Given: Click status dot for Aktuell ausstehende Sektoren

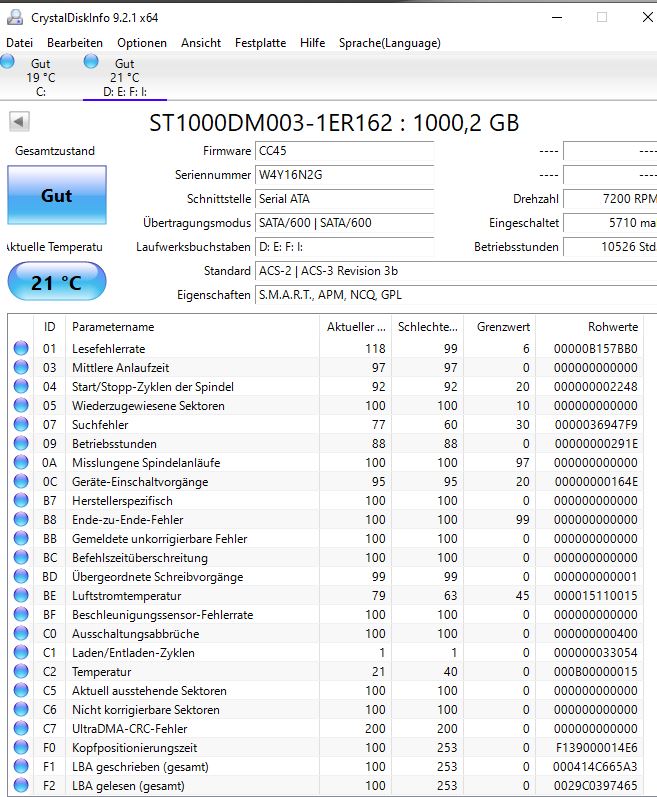Looking at the screenshot, I should [x=21, y=690].
